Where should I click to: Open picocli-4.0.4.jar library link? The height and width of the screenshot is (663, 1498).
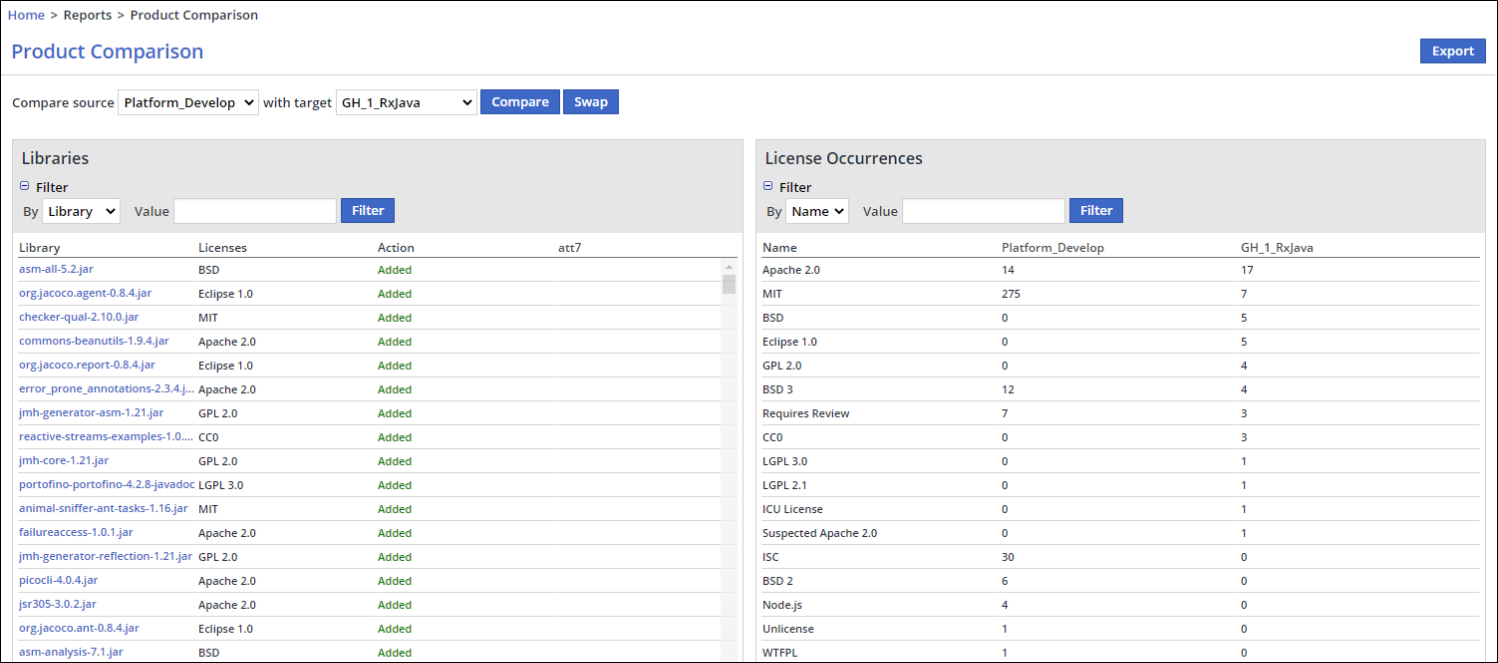58,580
